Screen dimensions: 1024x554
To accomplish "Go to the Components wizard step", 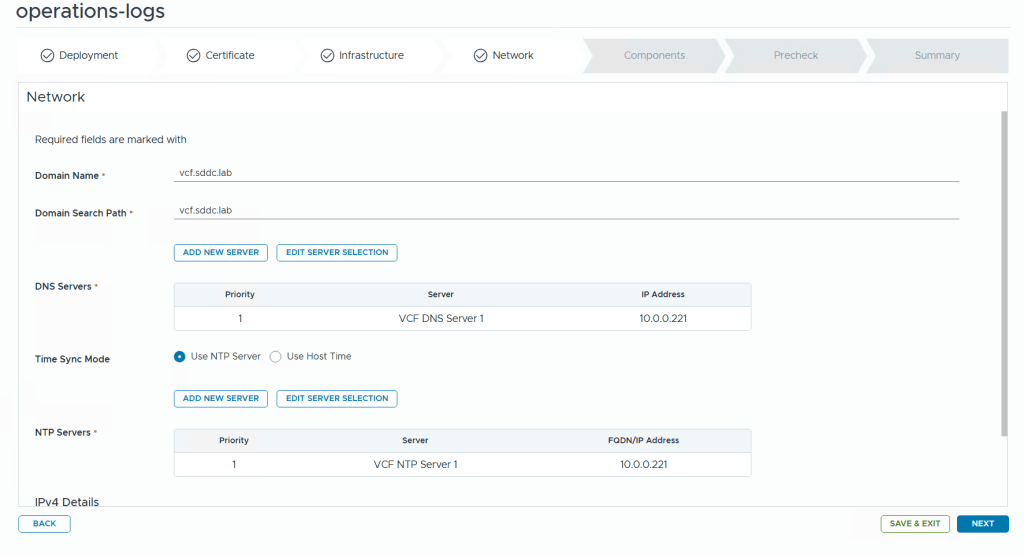I will point(654,56).
